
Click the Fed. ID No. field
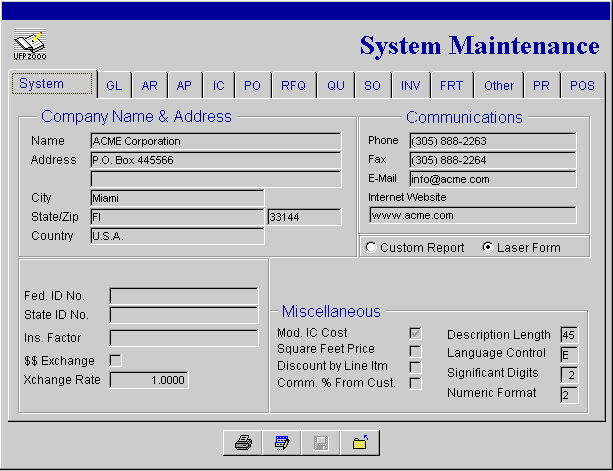(x=184, y=296)
